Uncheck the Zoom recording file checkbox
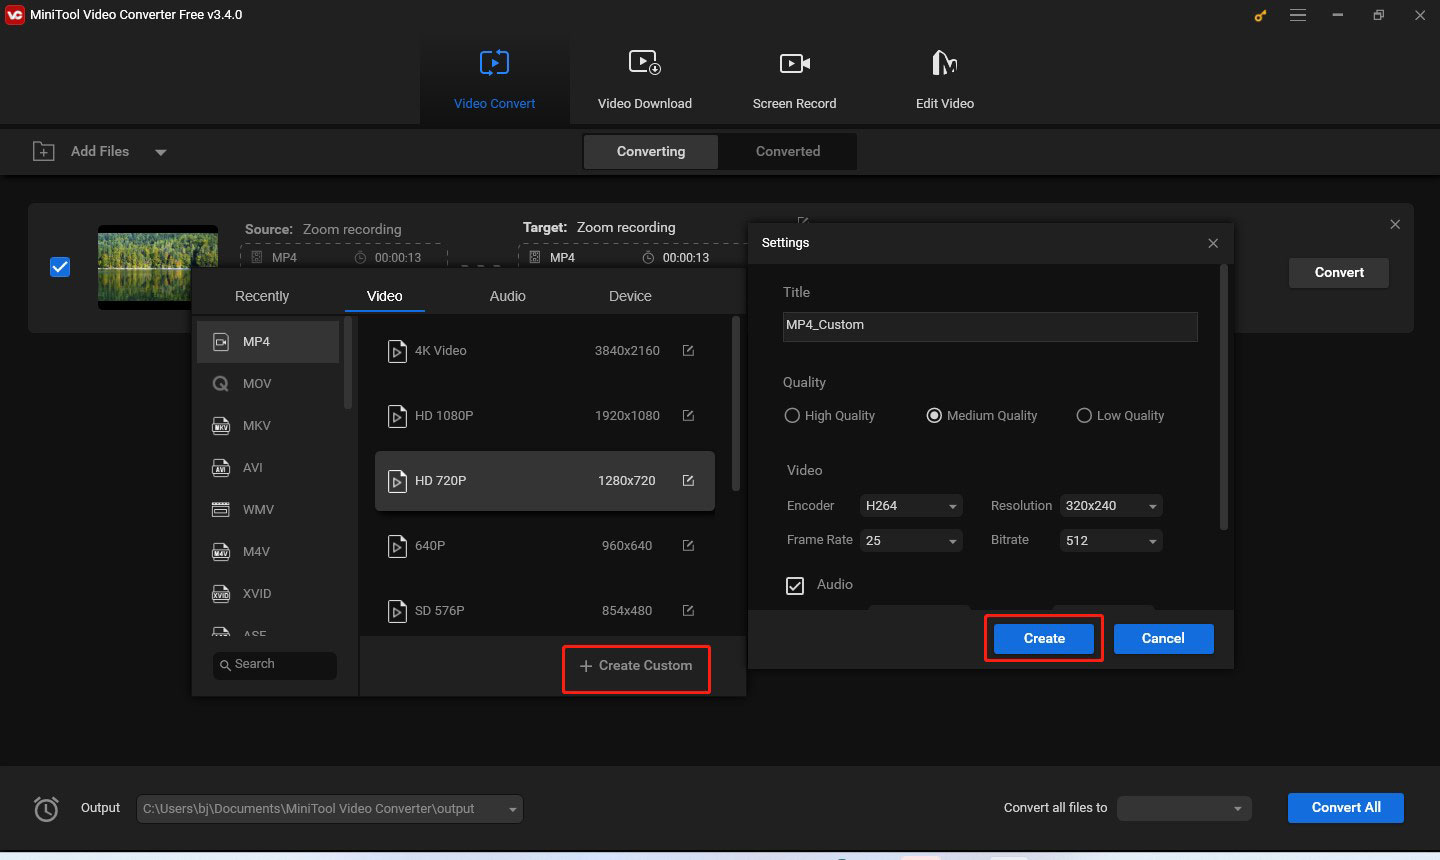 [x=60, y=267]
